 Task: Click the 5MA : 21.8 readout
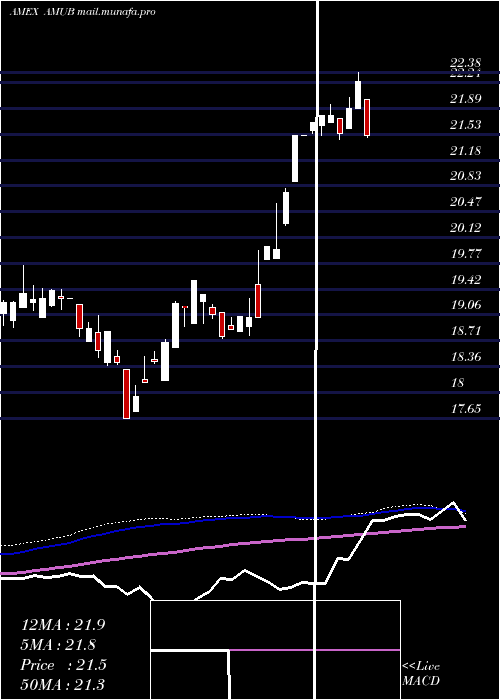pos(59,645)
